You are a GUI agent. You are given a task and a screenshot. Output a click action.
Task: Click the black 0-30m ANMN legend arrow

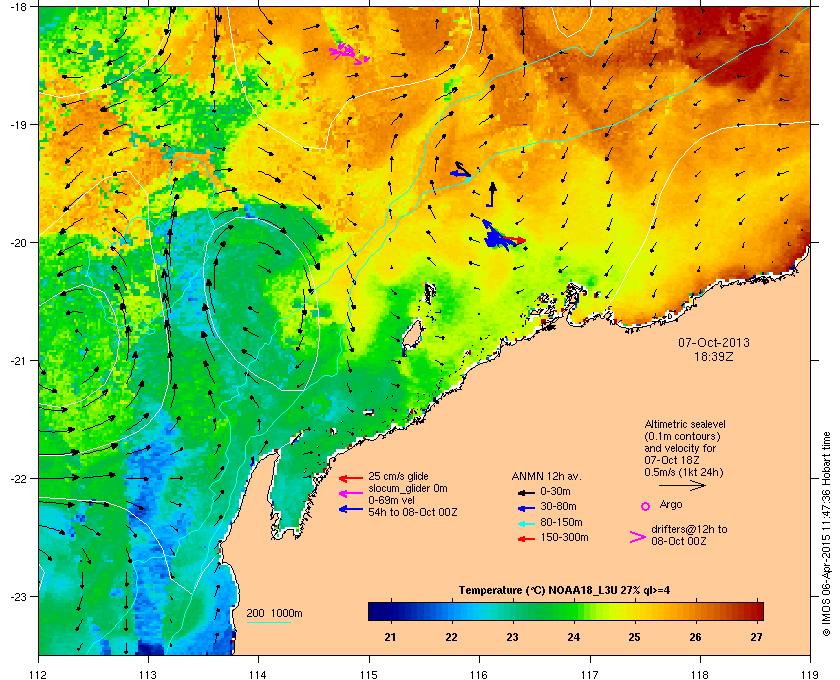(527, 492)
